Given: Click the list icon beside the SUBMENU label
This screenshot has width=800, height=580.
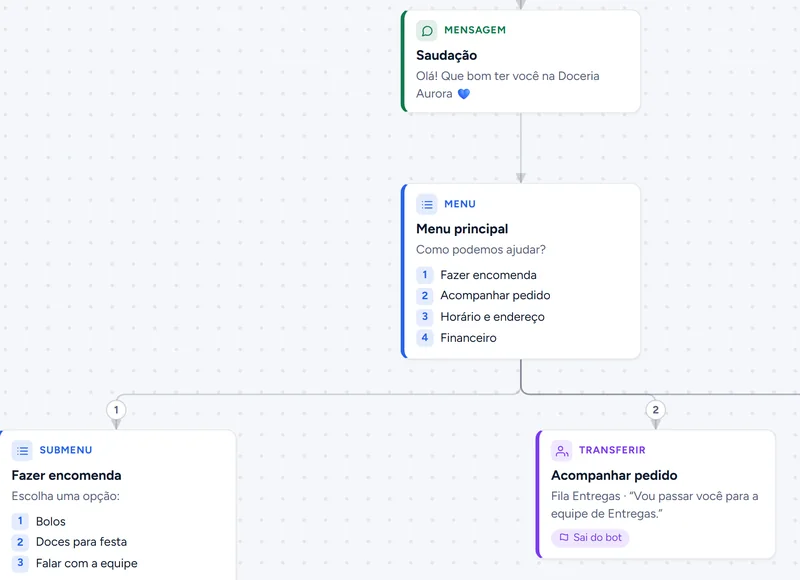Looking at the screenshot, I should (22, 450).
